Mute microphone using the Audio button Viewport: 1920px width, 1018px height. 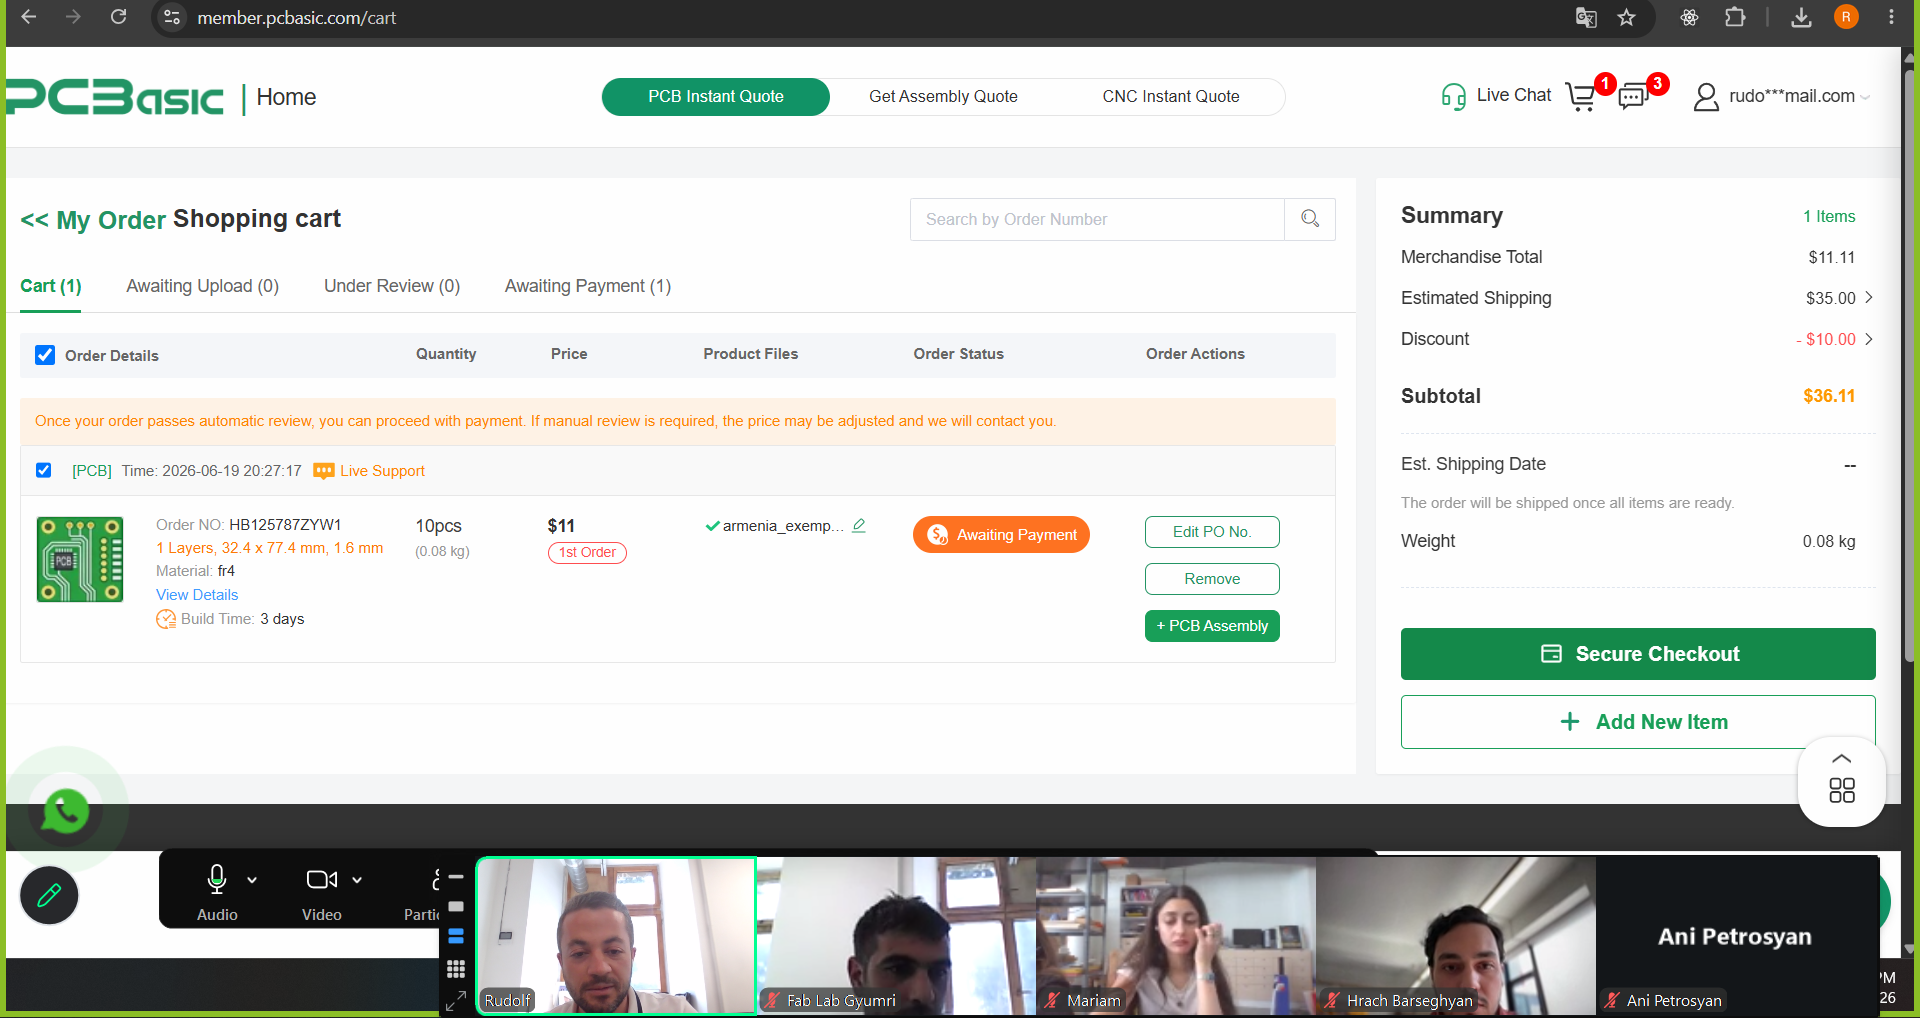pos(217,892)
